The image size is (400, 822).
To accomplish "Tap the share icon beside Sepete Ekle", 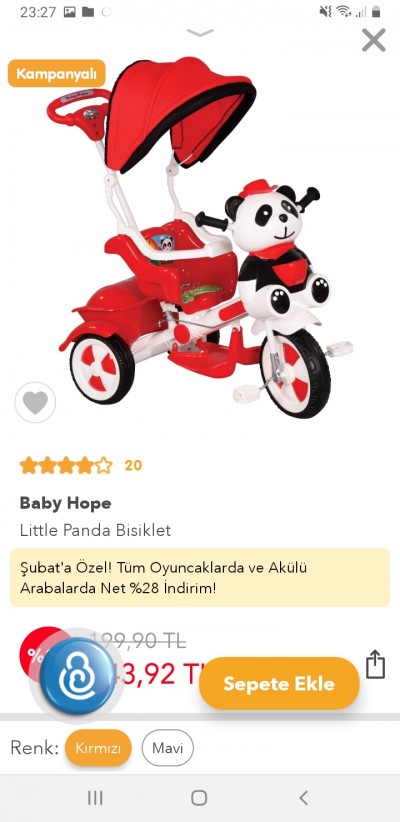I will [x=375, y=665].
